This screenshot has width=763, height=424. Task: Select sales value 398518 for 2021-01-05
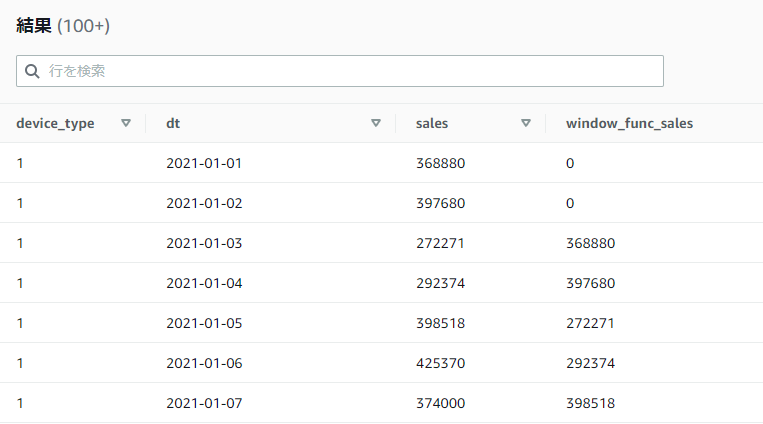(440, 323)
